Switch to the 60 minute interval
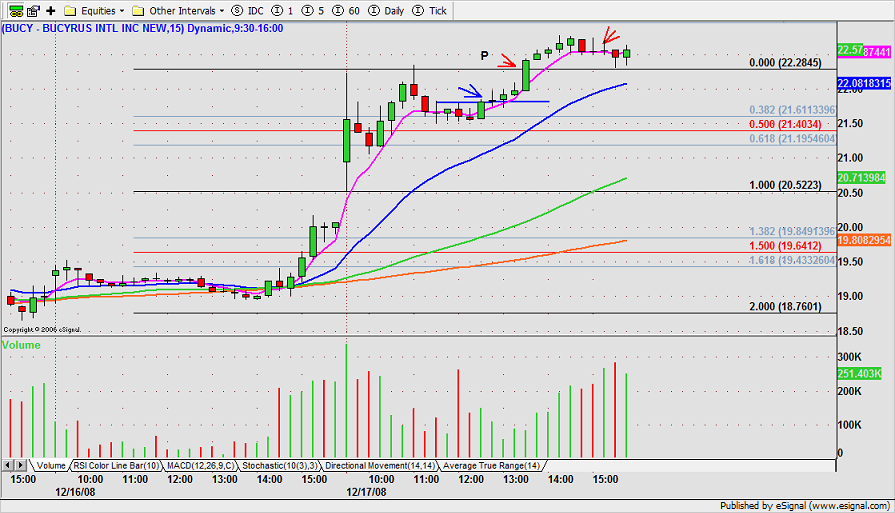The image size is (895, 513). click(346, 10)
